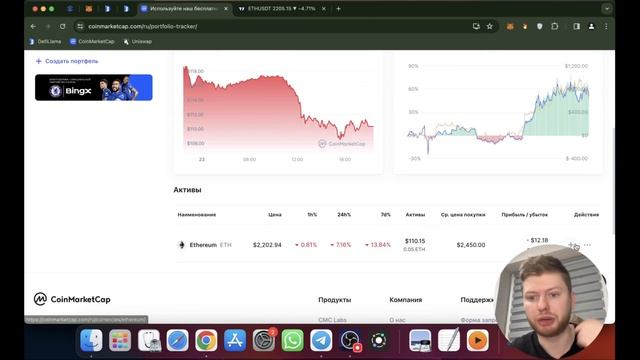Image resolution: width=640 pixels, height=360 pixels.
Task: Open Finder from the dock
Action: pyautogui.click(x=91, y=340)
